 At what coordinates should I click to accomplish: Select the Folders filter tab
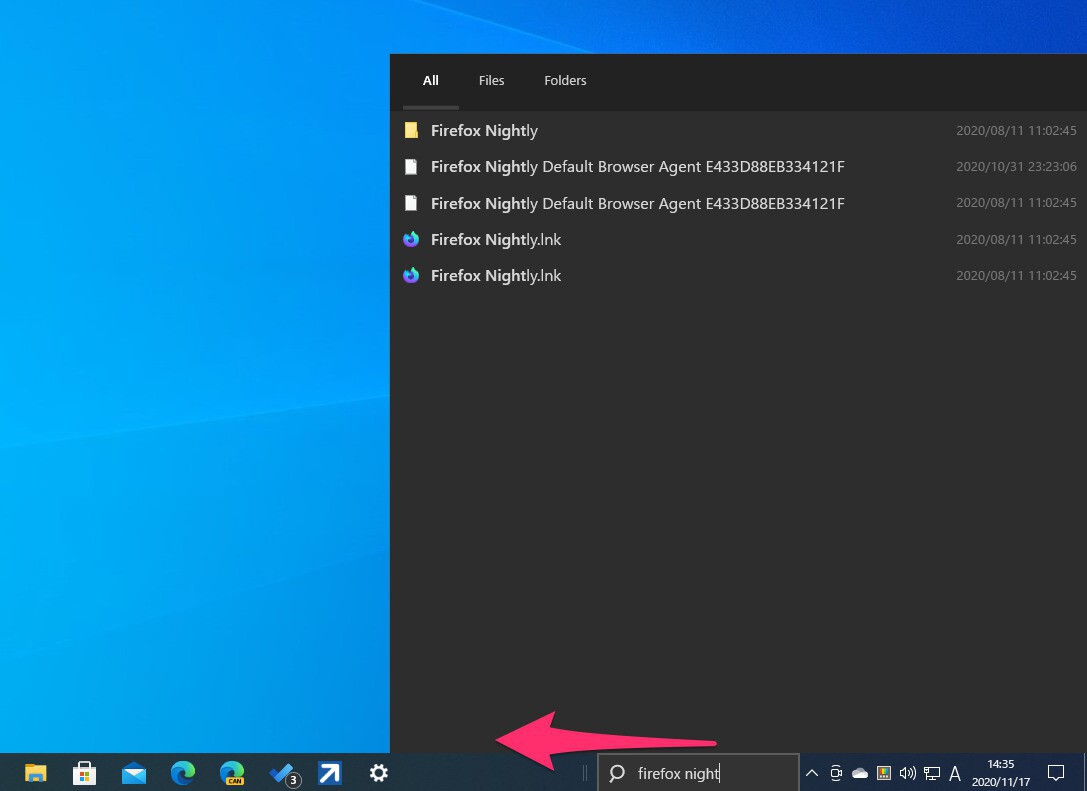pyautogui.click(x=565, y=81)
